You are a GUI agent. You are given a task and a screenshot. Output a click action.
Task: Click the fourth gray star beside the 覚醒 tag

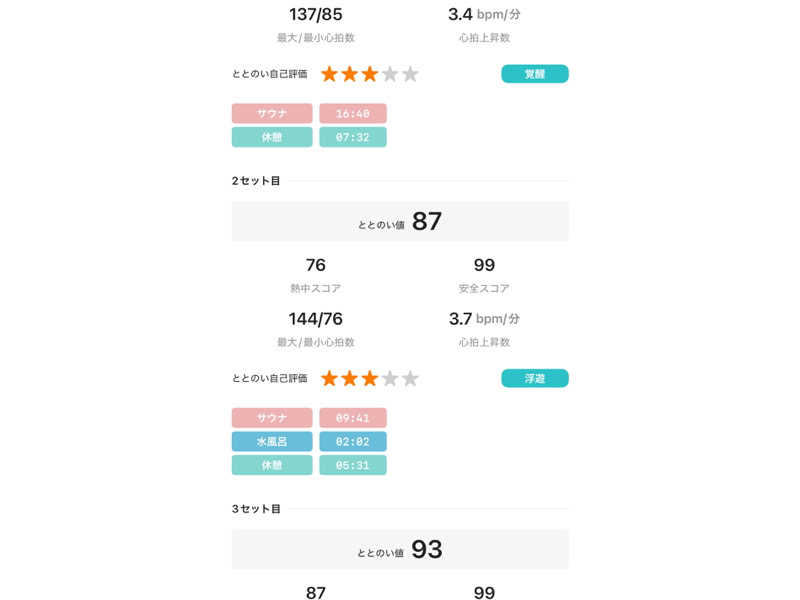pos(390,74)
